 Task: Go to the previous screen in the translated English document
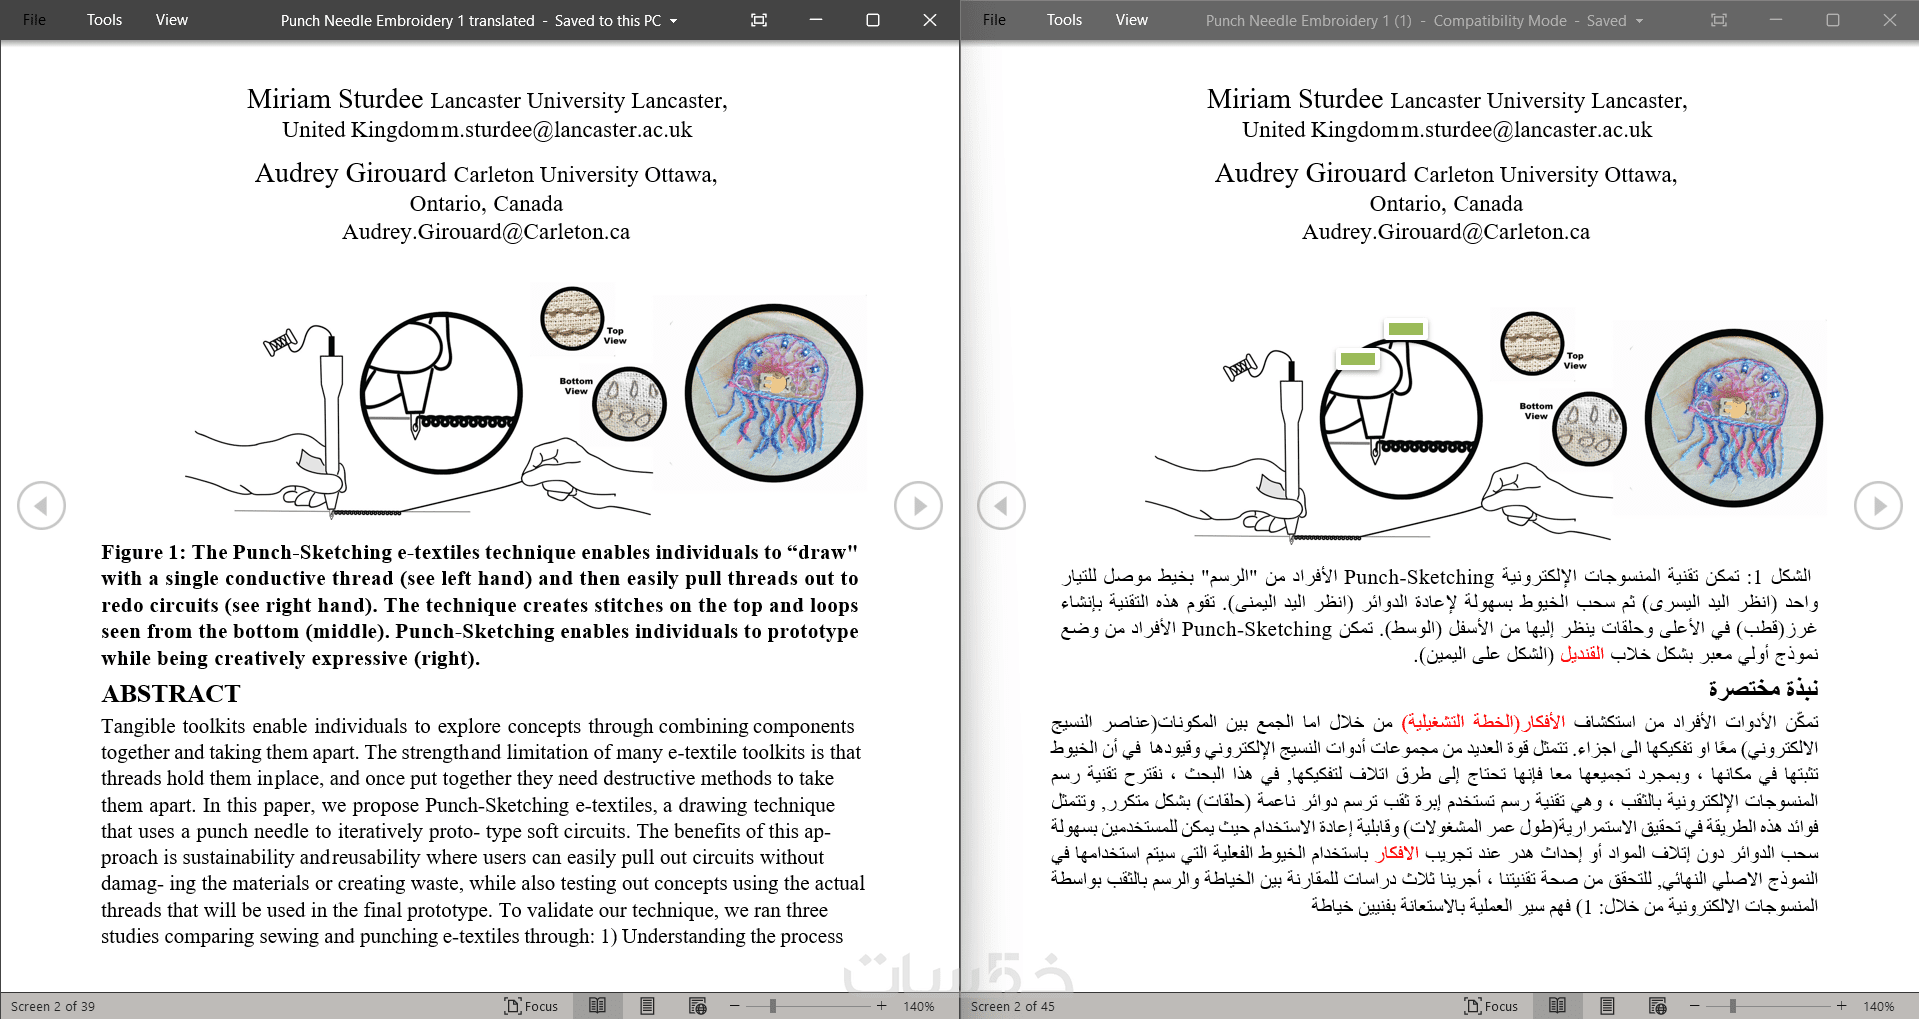(x=41, y=506)
